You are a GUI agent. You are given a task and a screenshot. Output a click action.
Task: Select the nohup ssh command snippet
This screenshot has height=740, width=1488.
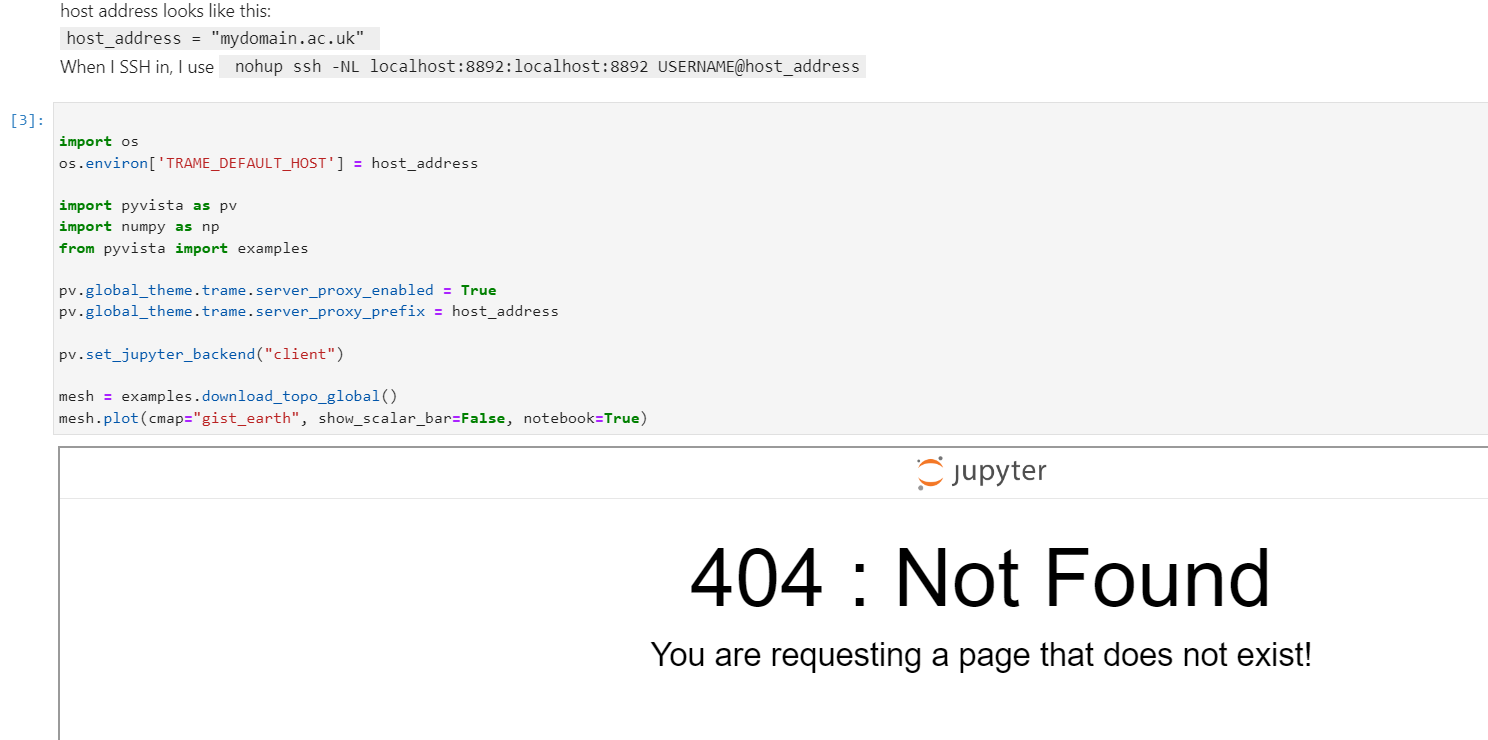pos(546,66)
